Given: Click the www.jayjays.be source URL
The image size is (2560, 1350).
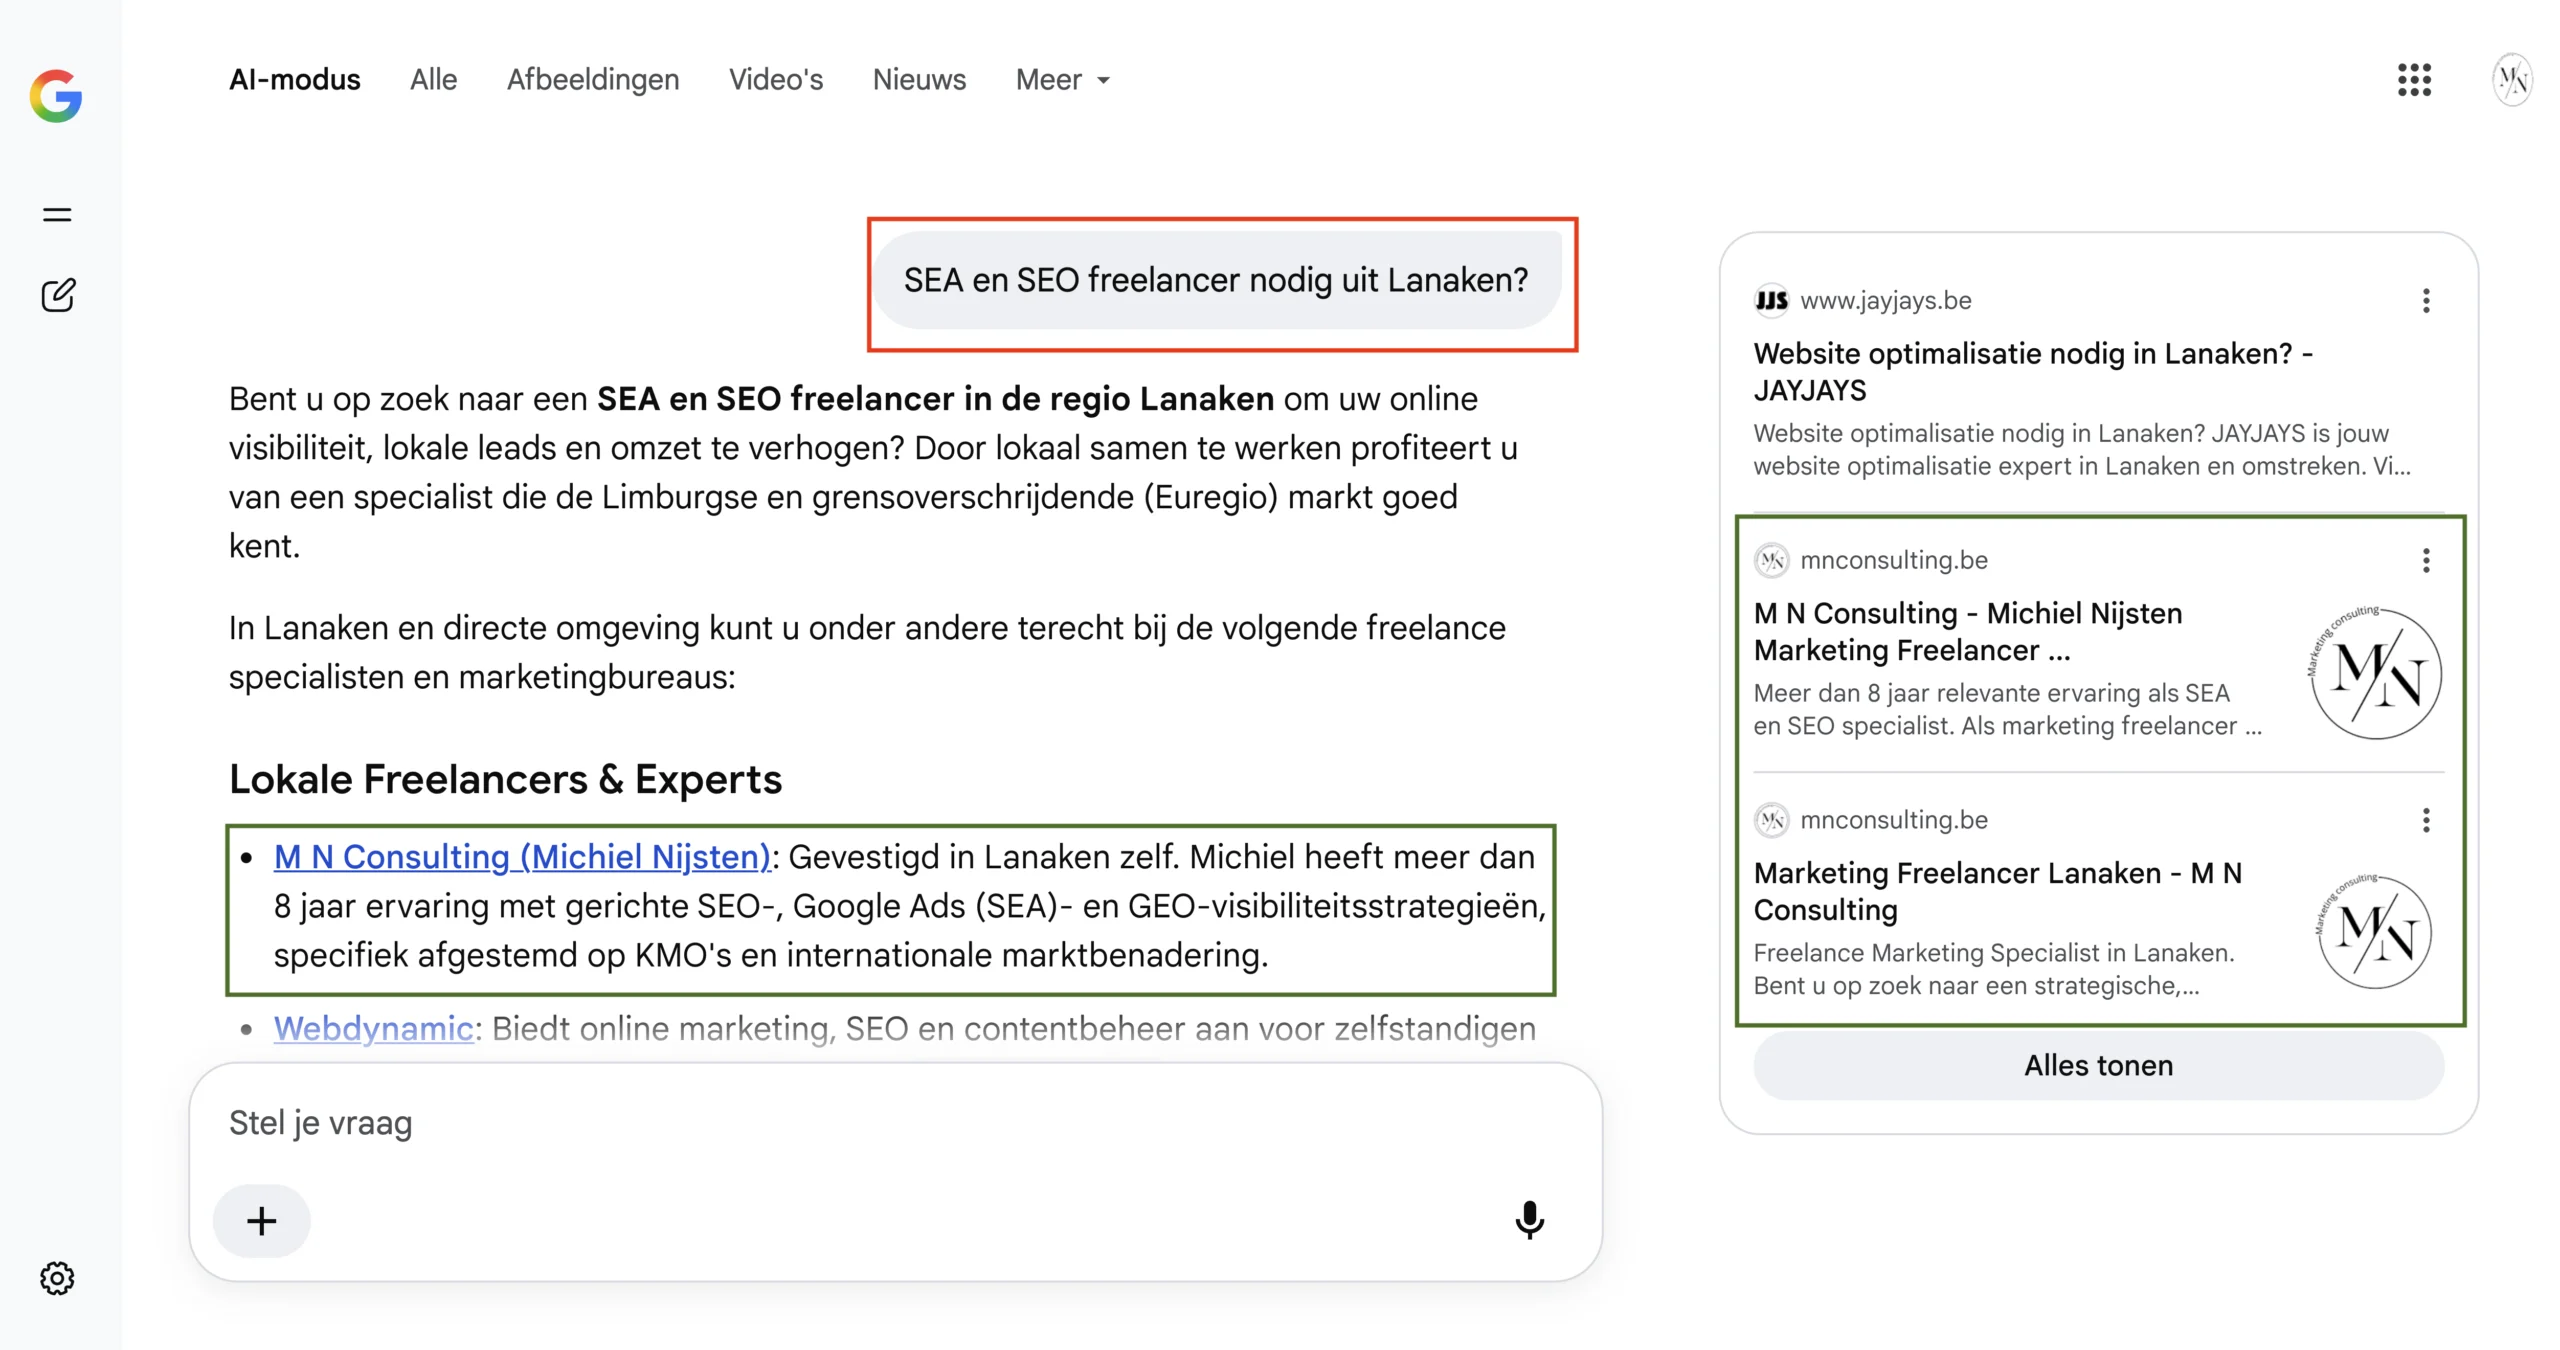Looking at the screenshot, I should click(x=1886, y=301).
